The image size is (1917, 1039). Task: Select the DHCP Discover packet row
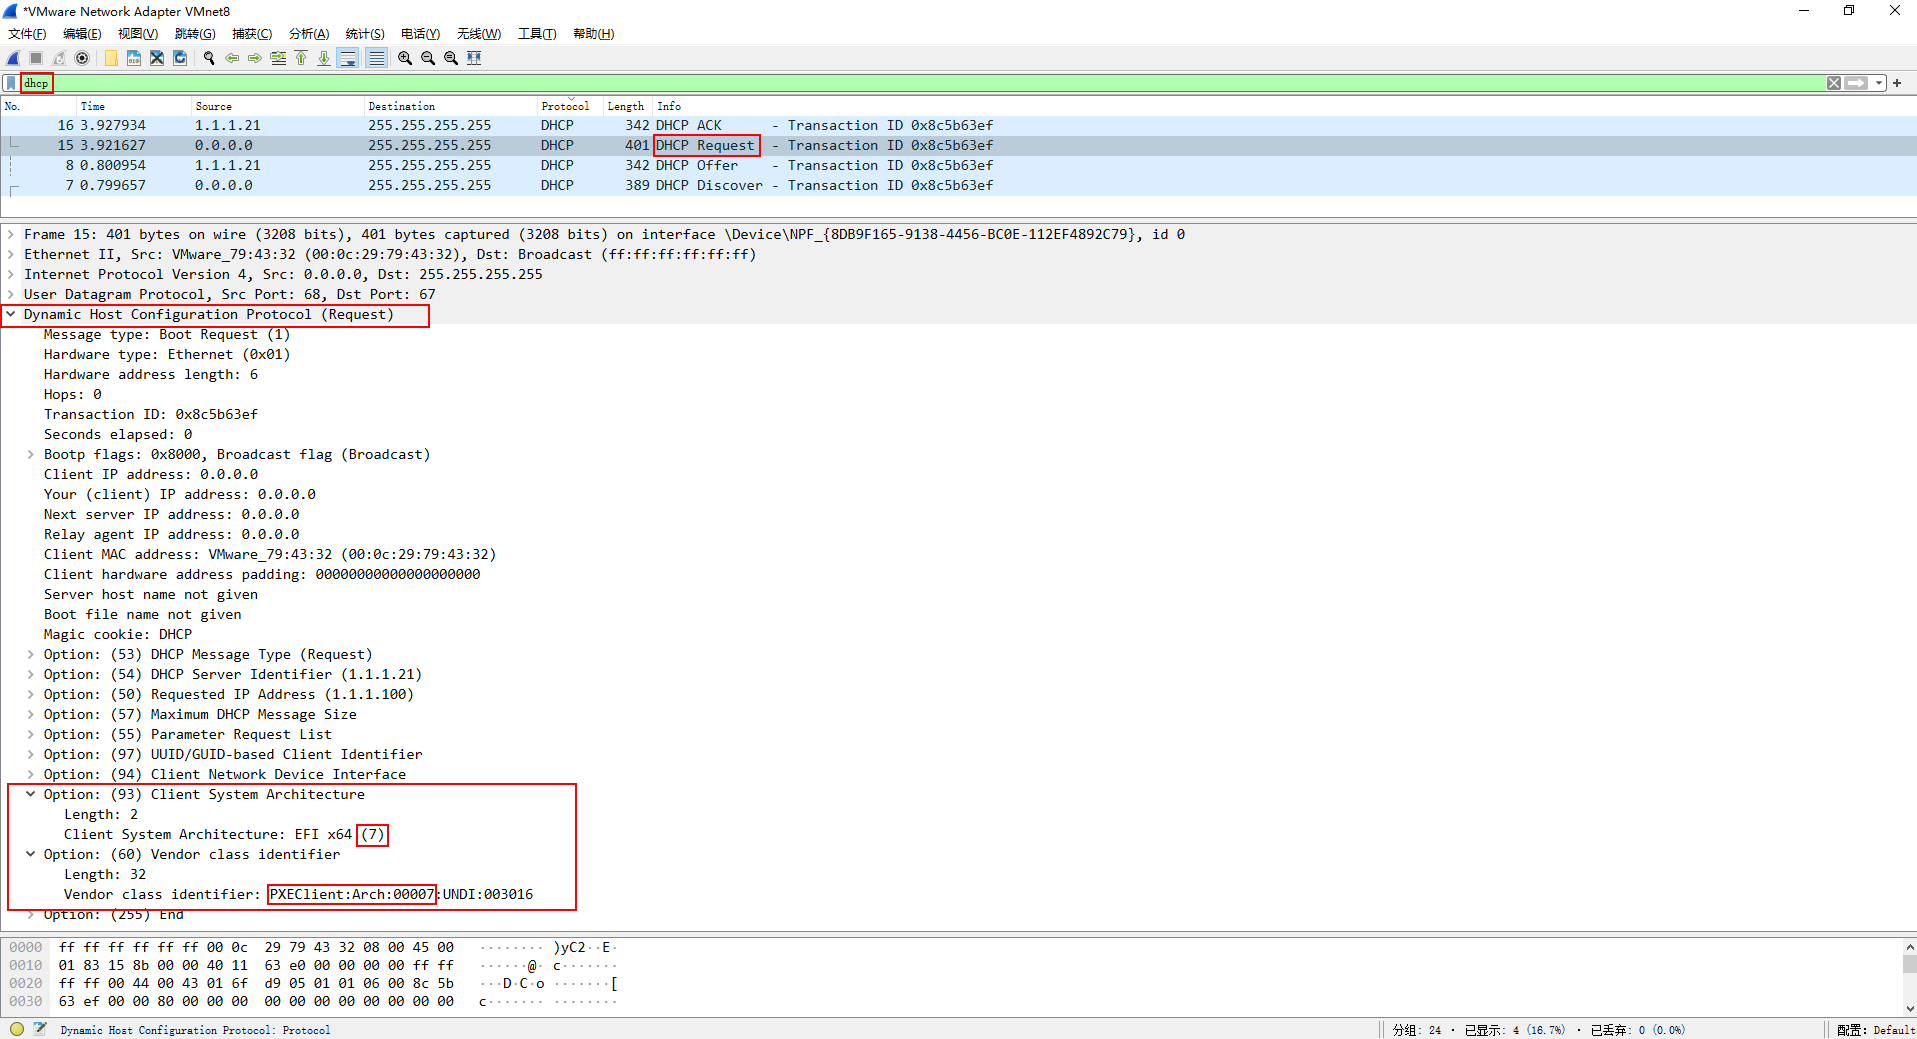tap(500, 186)
